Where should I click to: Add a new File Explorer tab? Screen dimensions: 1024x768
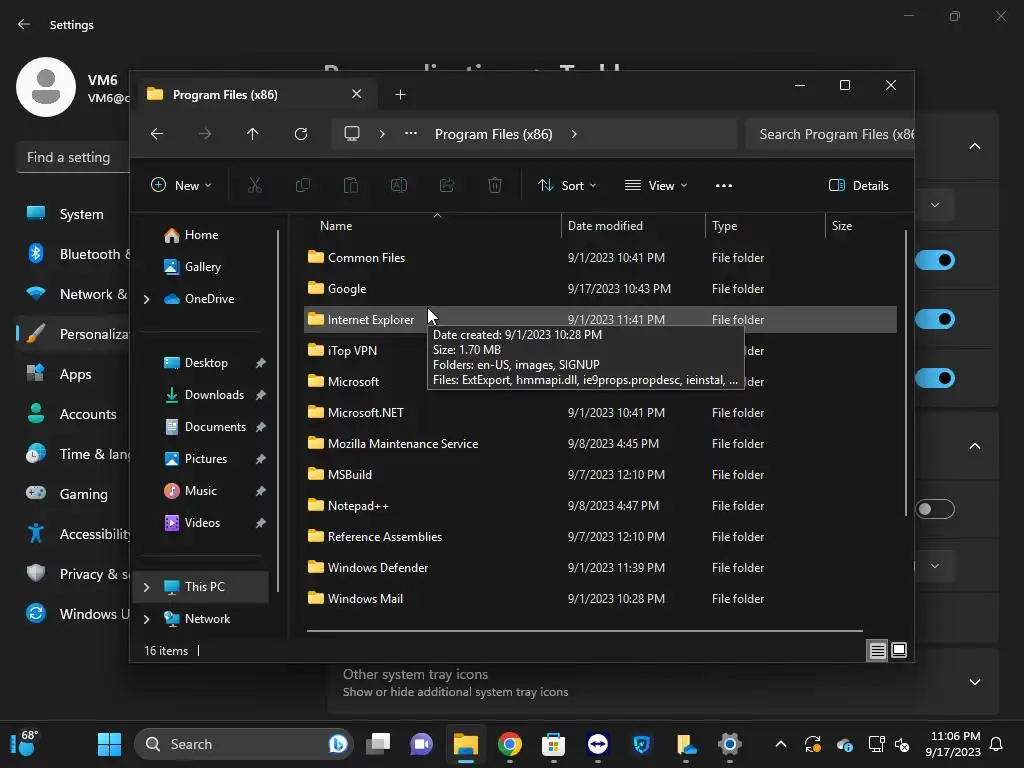click(400, 95)
